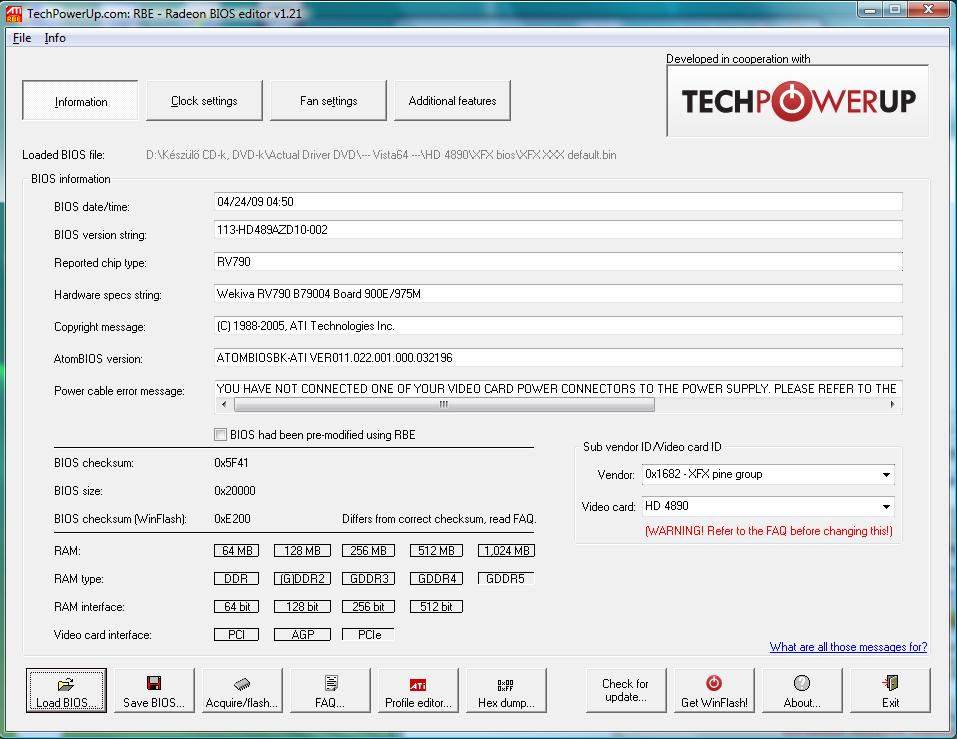The width and height of the screenshot is (957, 739).
Task: Select the PCI interface indicator
Action: [236, 635]
